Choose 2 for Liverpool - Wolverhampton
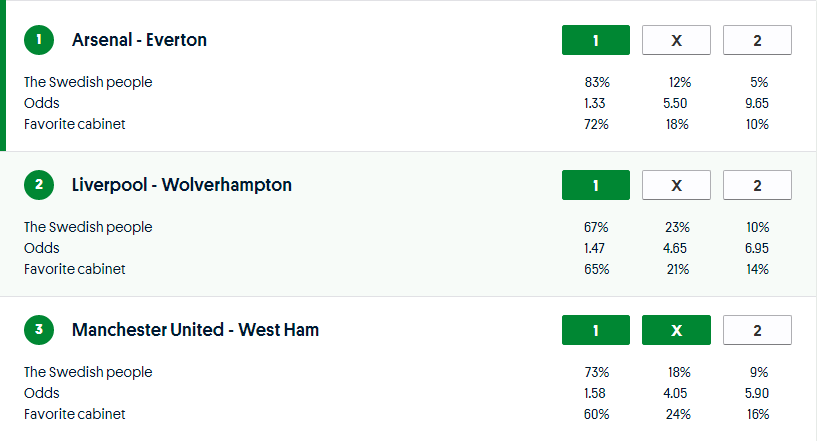 click(757, 185)
